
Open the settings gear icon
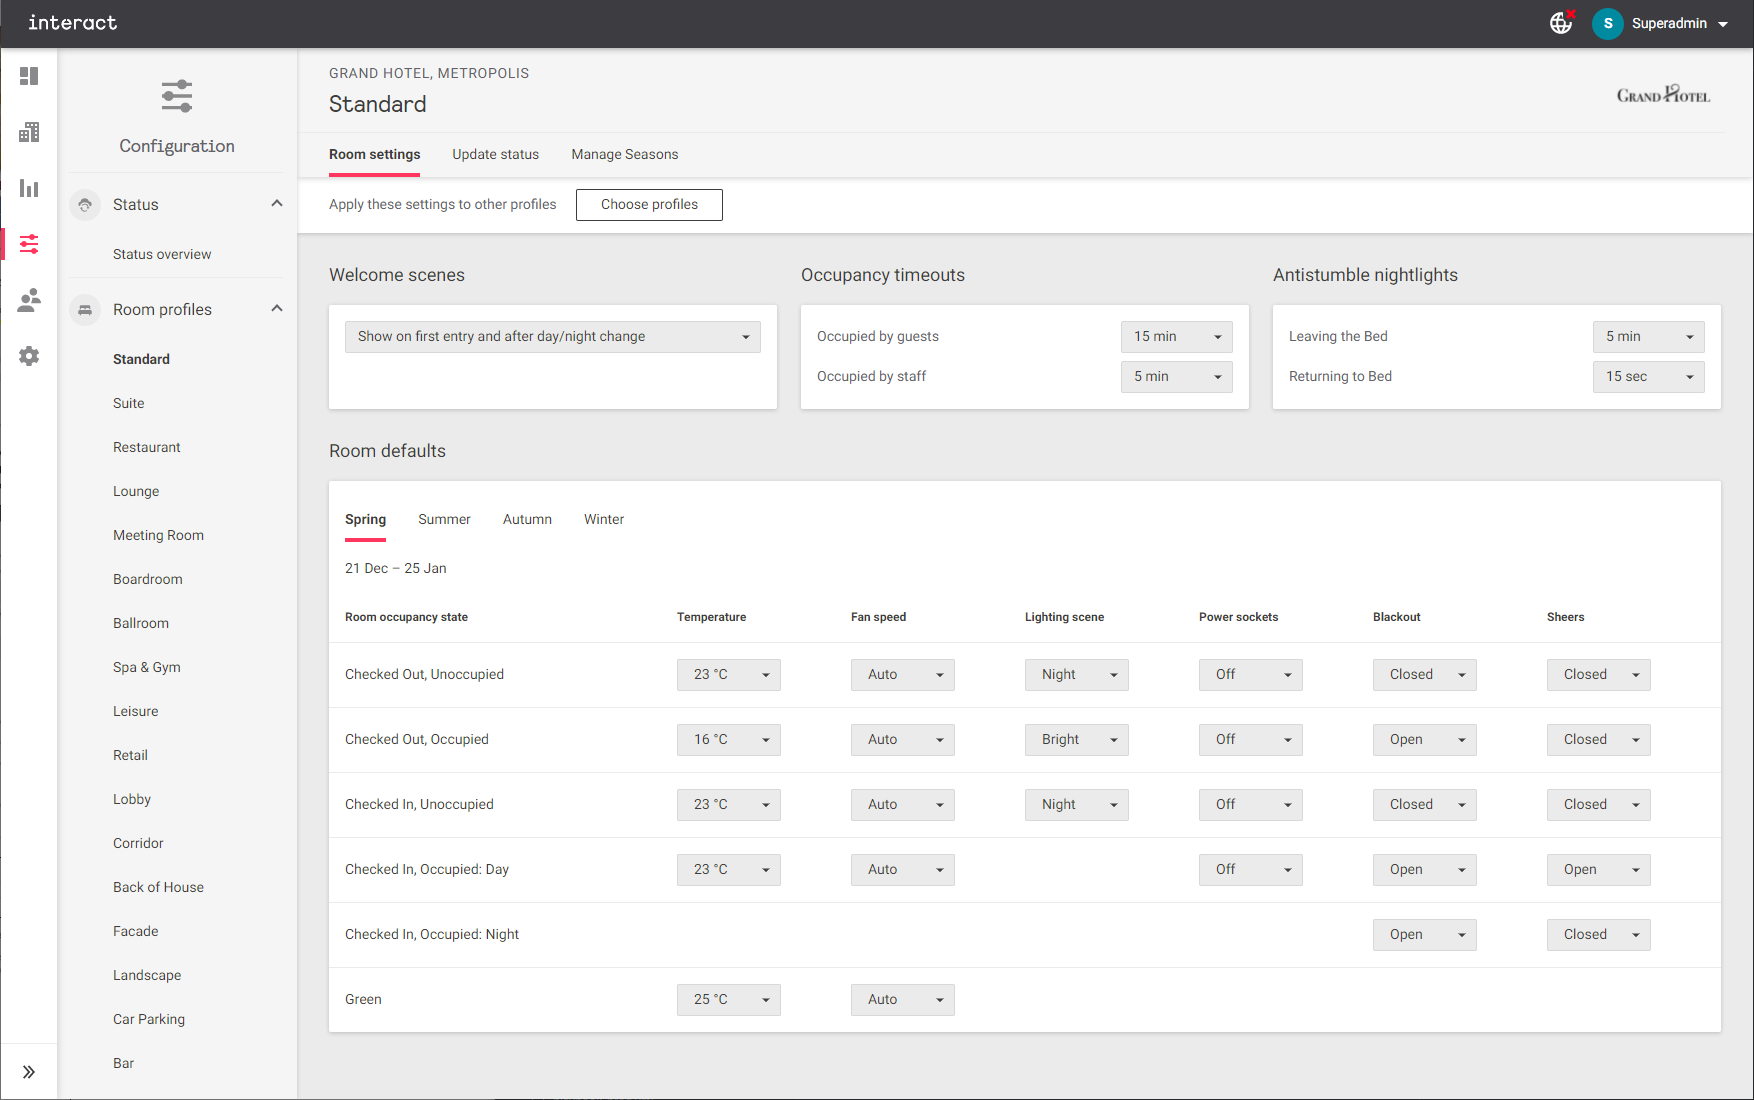tap(29, 356)
